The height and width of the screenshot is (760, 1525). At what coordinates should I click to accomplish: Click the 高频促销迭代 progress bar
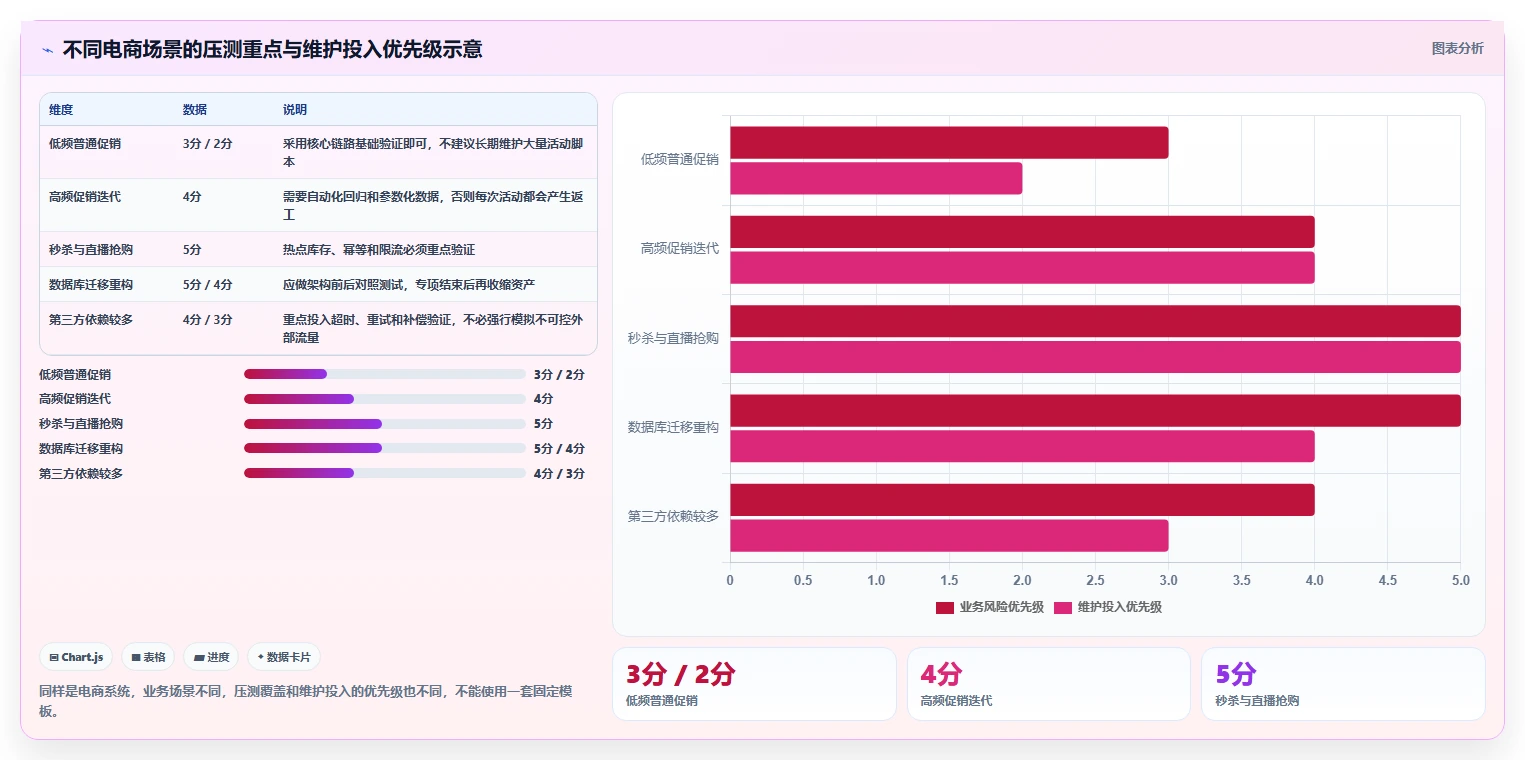pyautogui.click(x=385, y=399)
